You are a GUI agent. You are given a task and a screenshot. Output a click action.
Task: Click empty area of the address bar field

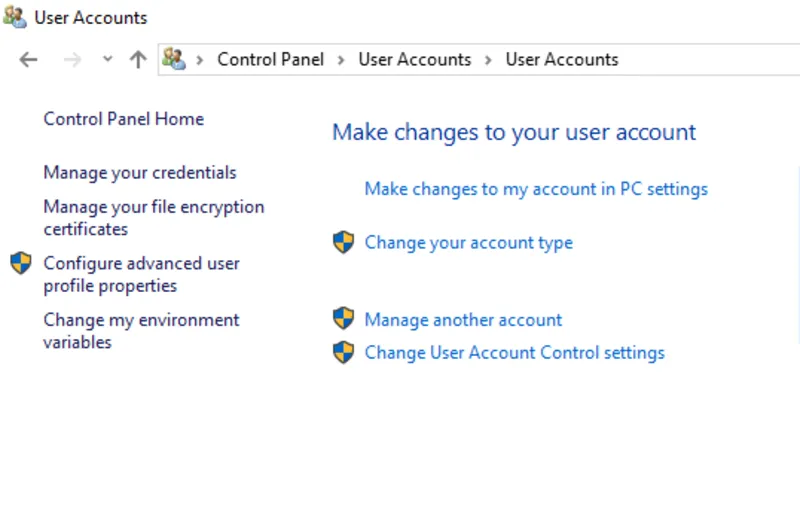point(710,60)
